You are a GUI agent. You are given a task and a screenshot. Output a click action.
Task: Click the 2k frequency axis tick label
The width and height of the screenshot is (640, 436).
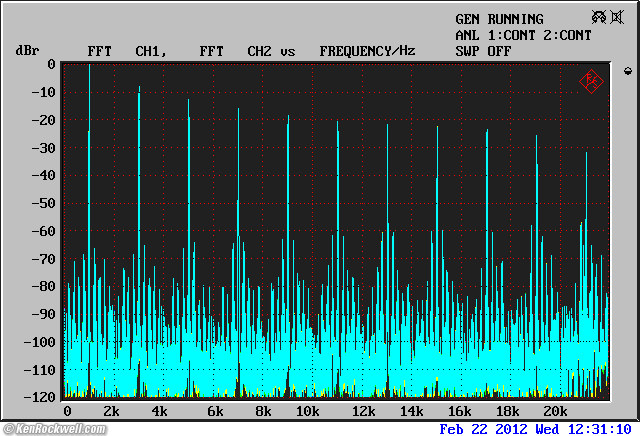coord(112,411)
